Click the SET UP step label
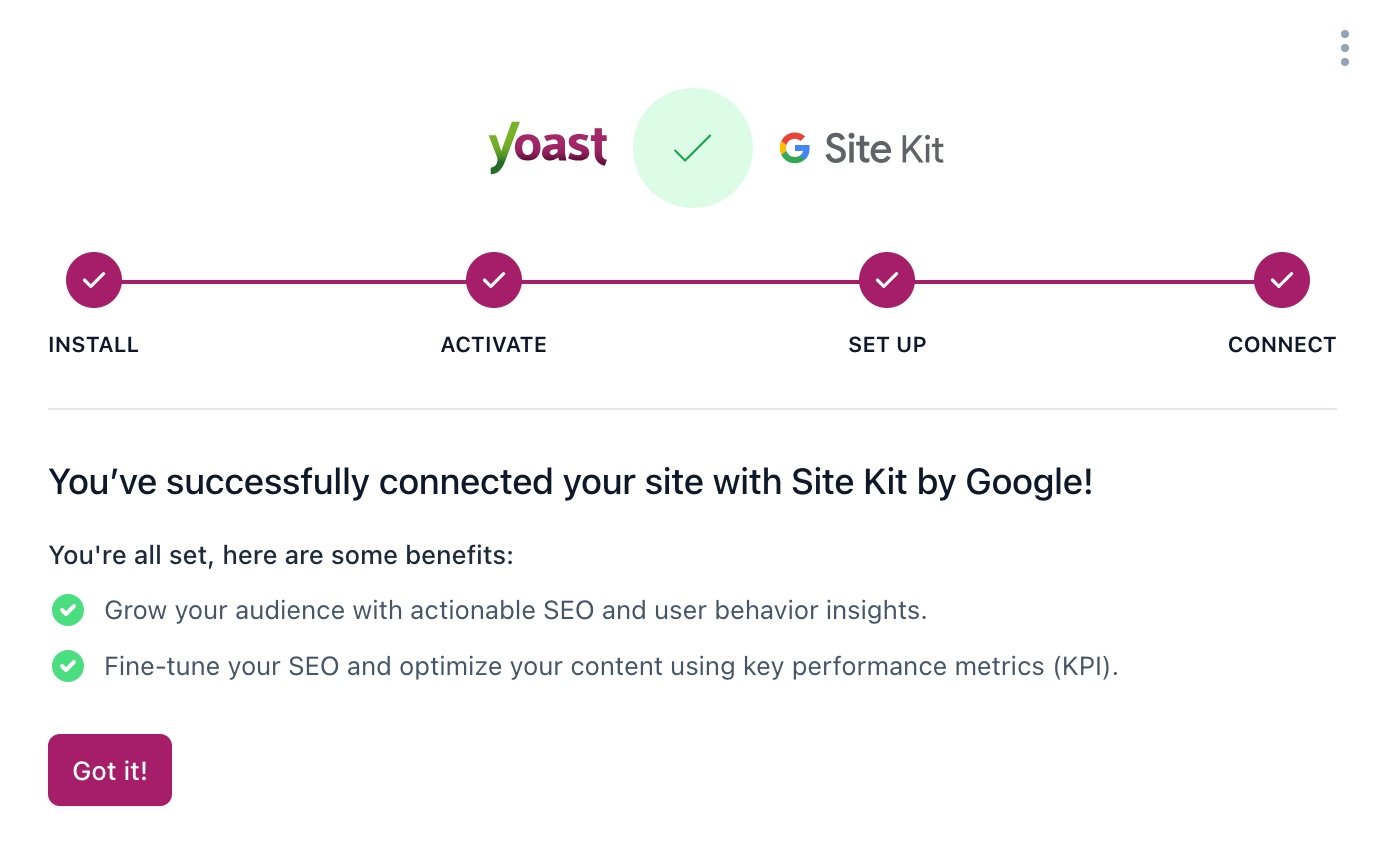The image size is (1376, 868). point(887,345)
